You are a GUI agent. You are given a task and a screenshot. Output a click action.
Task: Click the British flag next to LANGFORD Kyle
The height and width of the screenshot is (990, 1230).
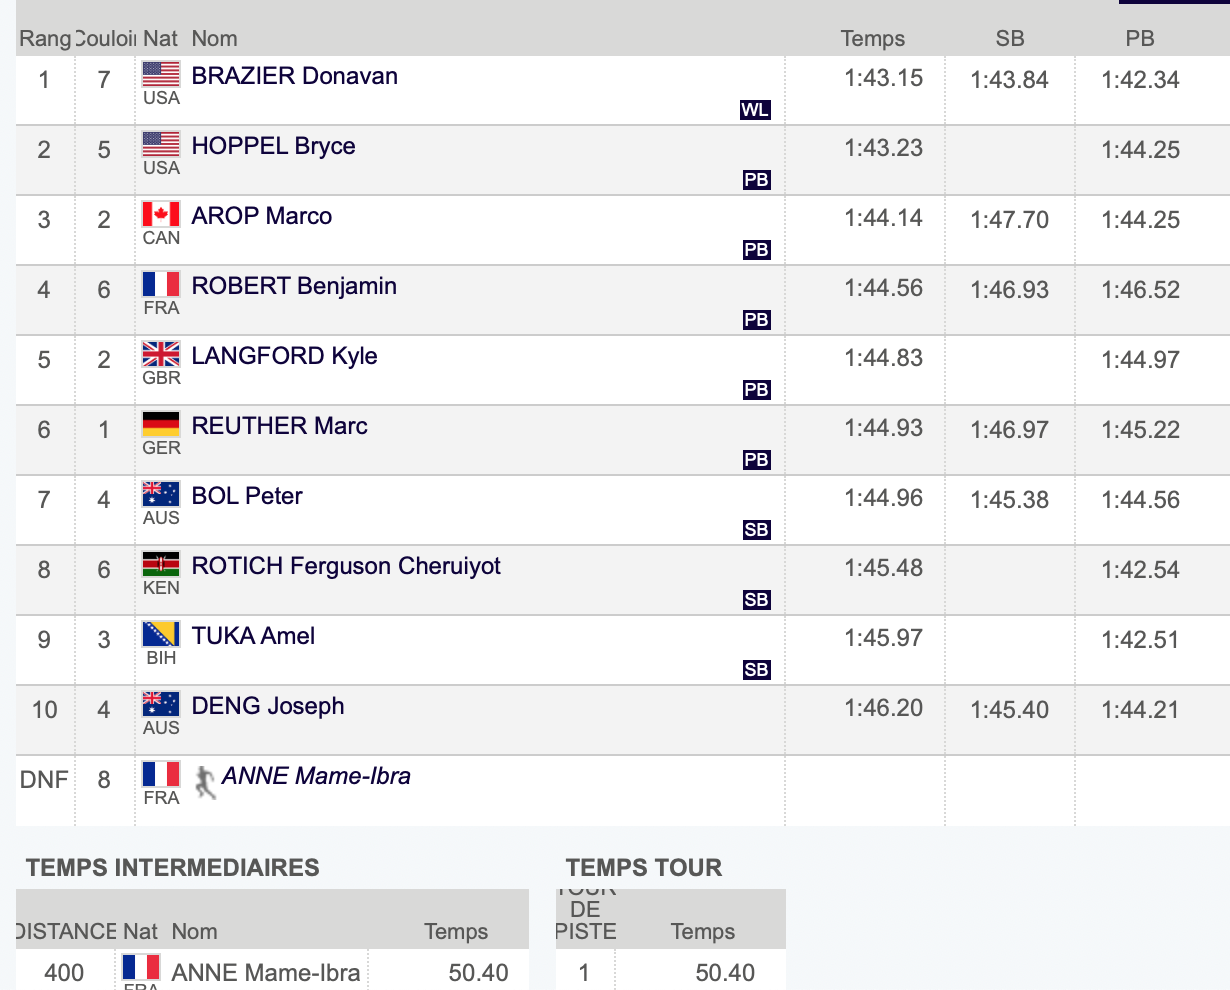click(161, 354)
